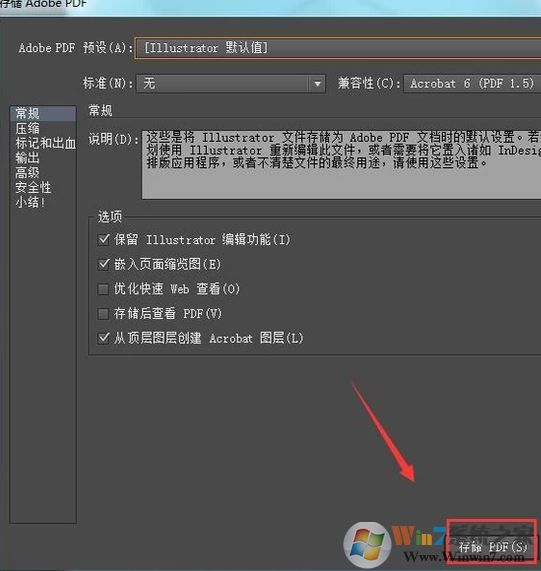
Task: Switch to the 安全性 section
Action: 43,187
